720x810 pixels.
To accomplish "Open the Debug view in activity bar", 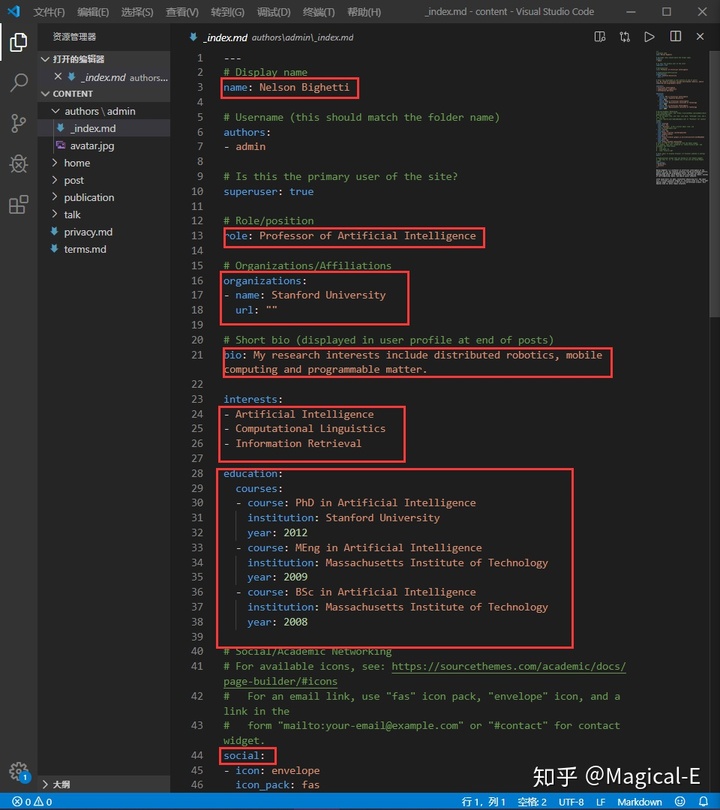I will click(19, 164).
